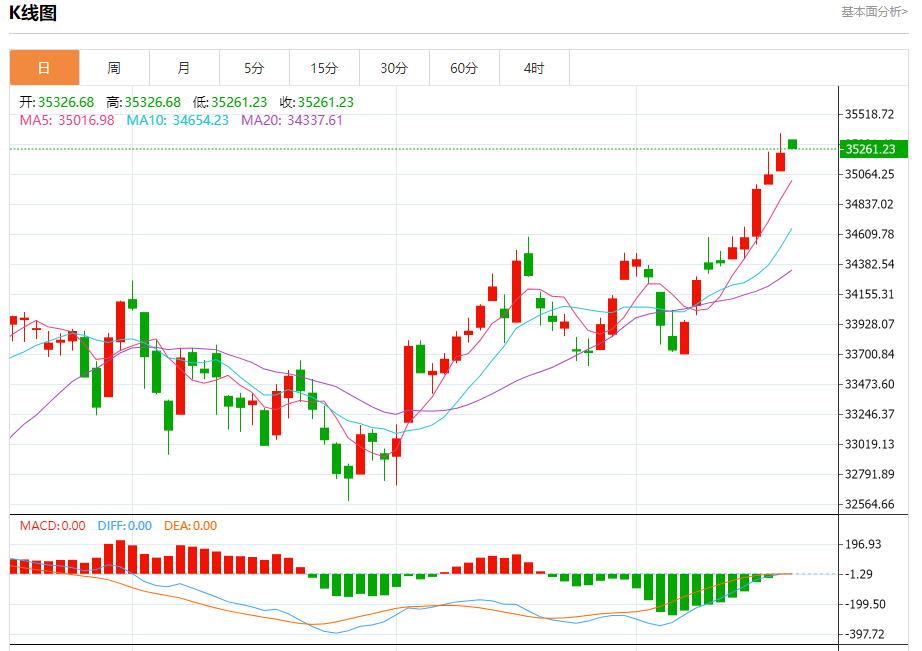
Task: Switch to the 周 weekly tab
Action: click(x=114, y=68)
